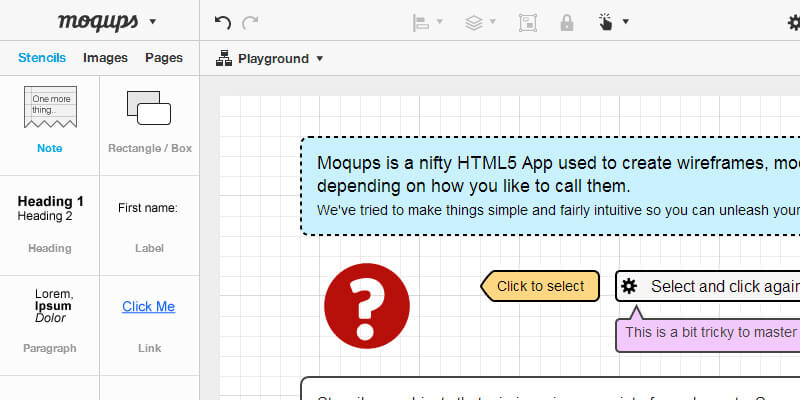Click the moqups logo
800x400 pixels.
click(x=98, y=21)
